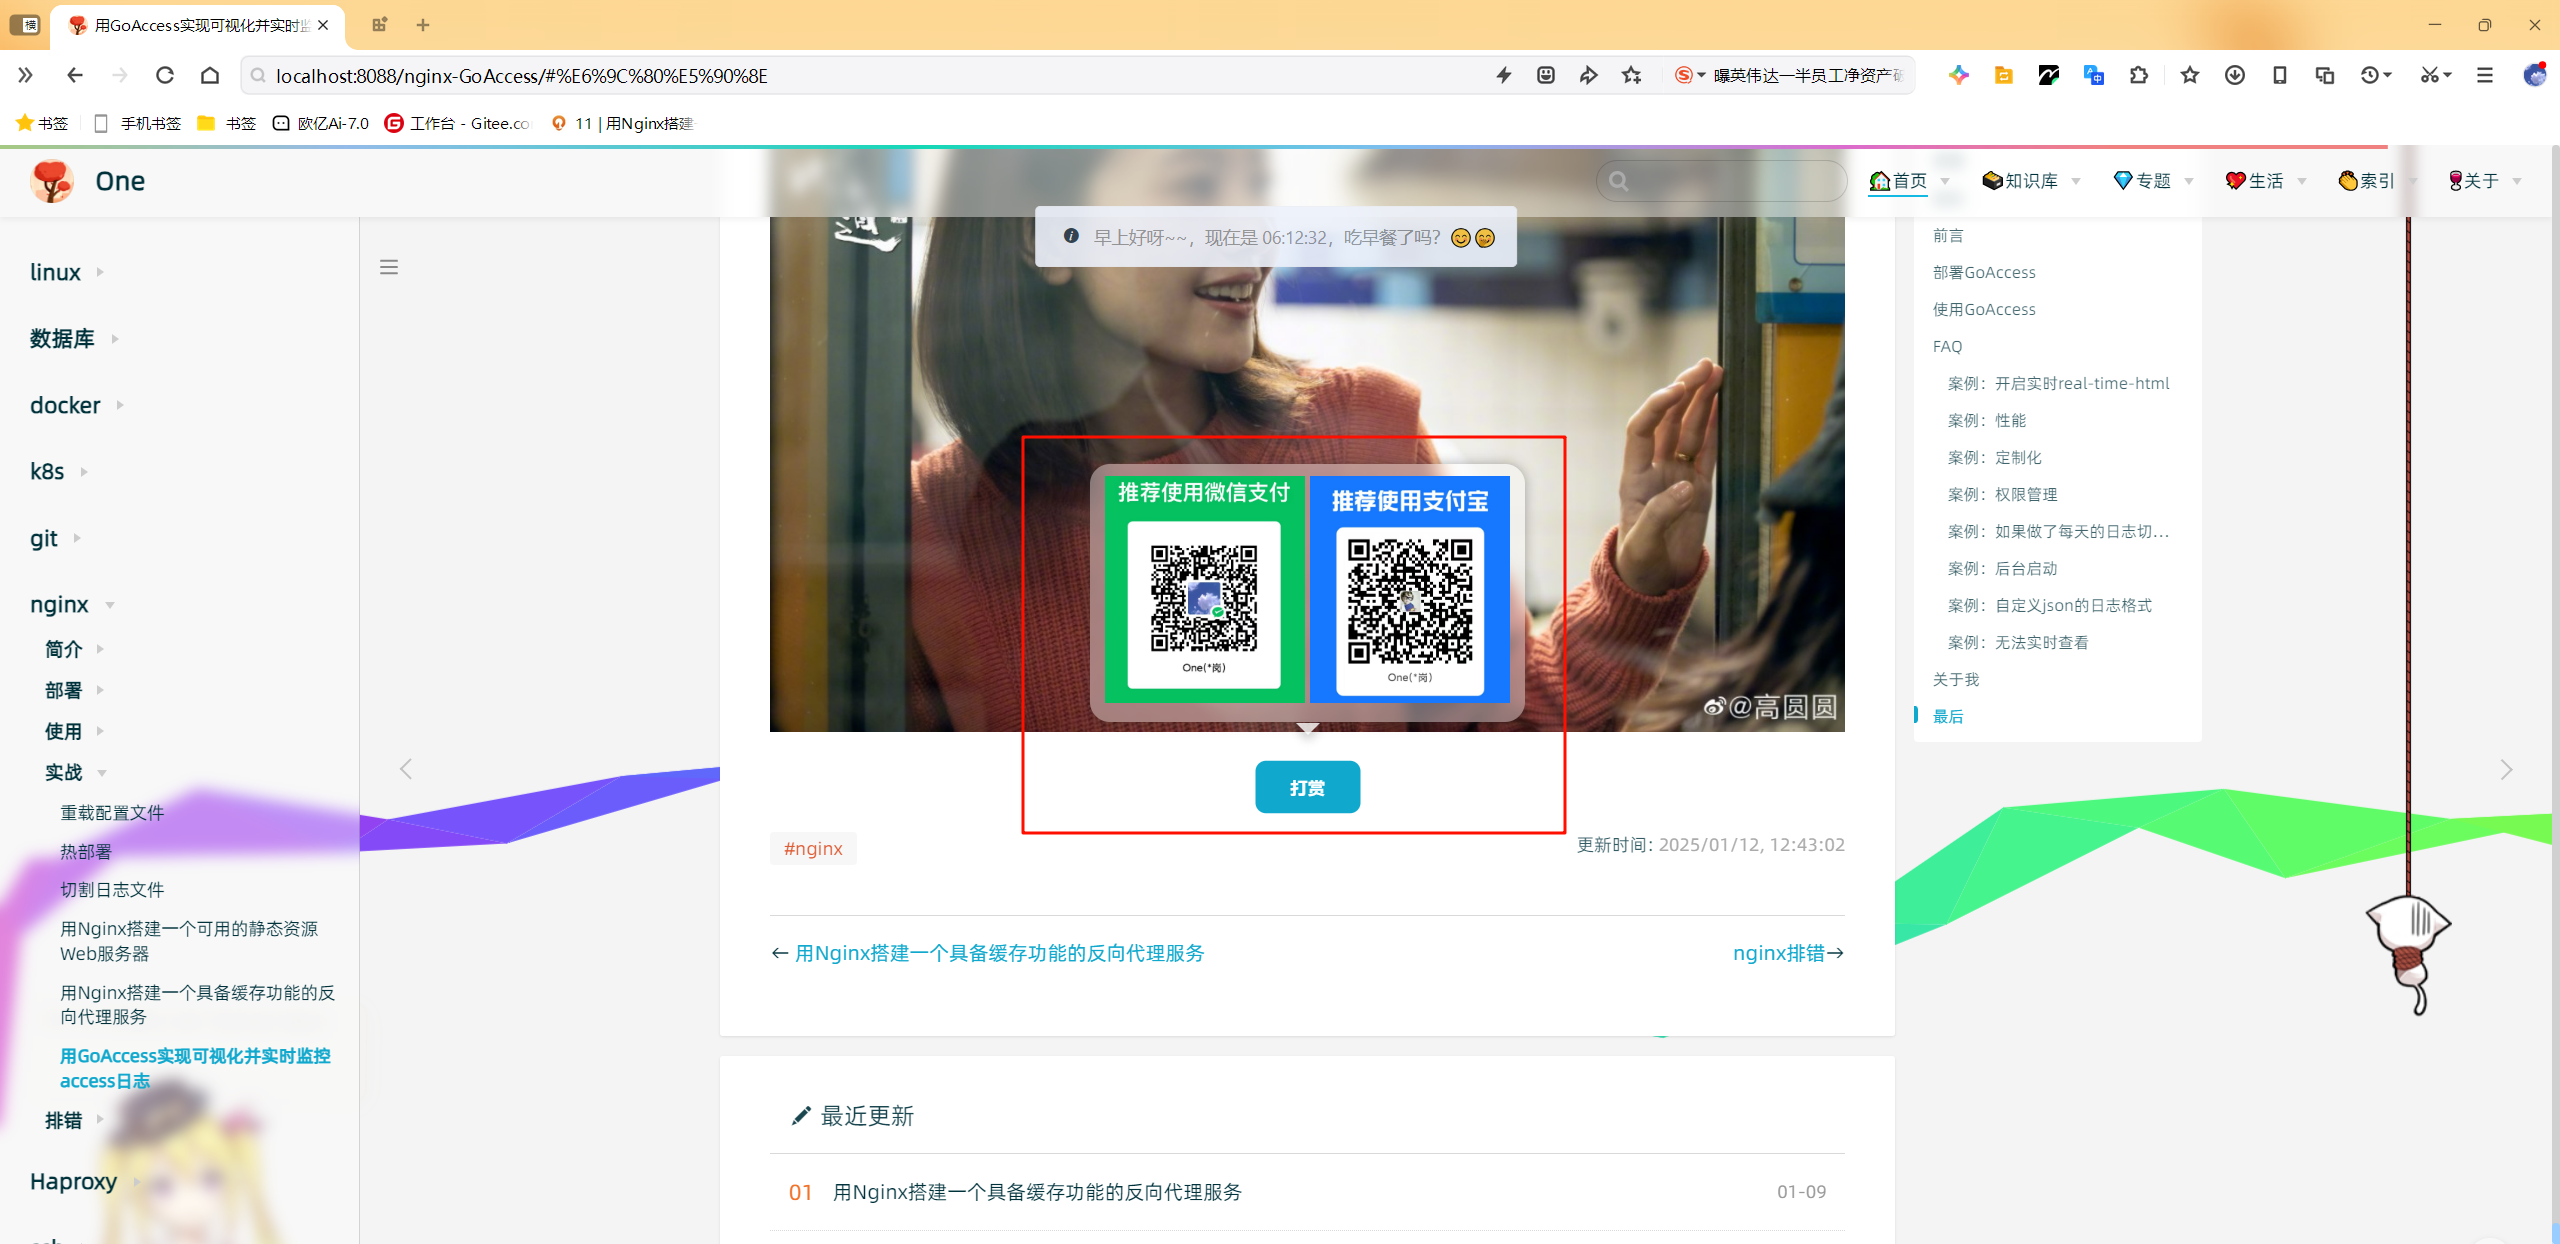Expand the 简介 subsection

coord(74,649)
